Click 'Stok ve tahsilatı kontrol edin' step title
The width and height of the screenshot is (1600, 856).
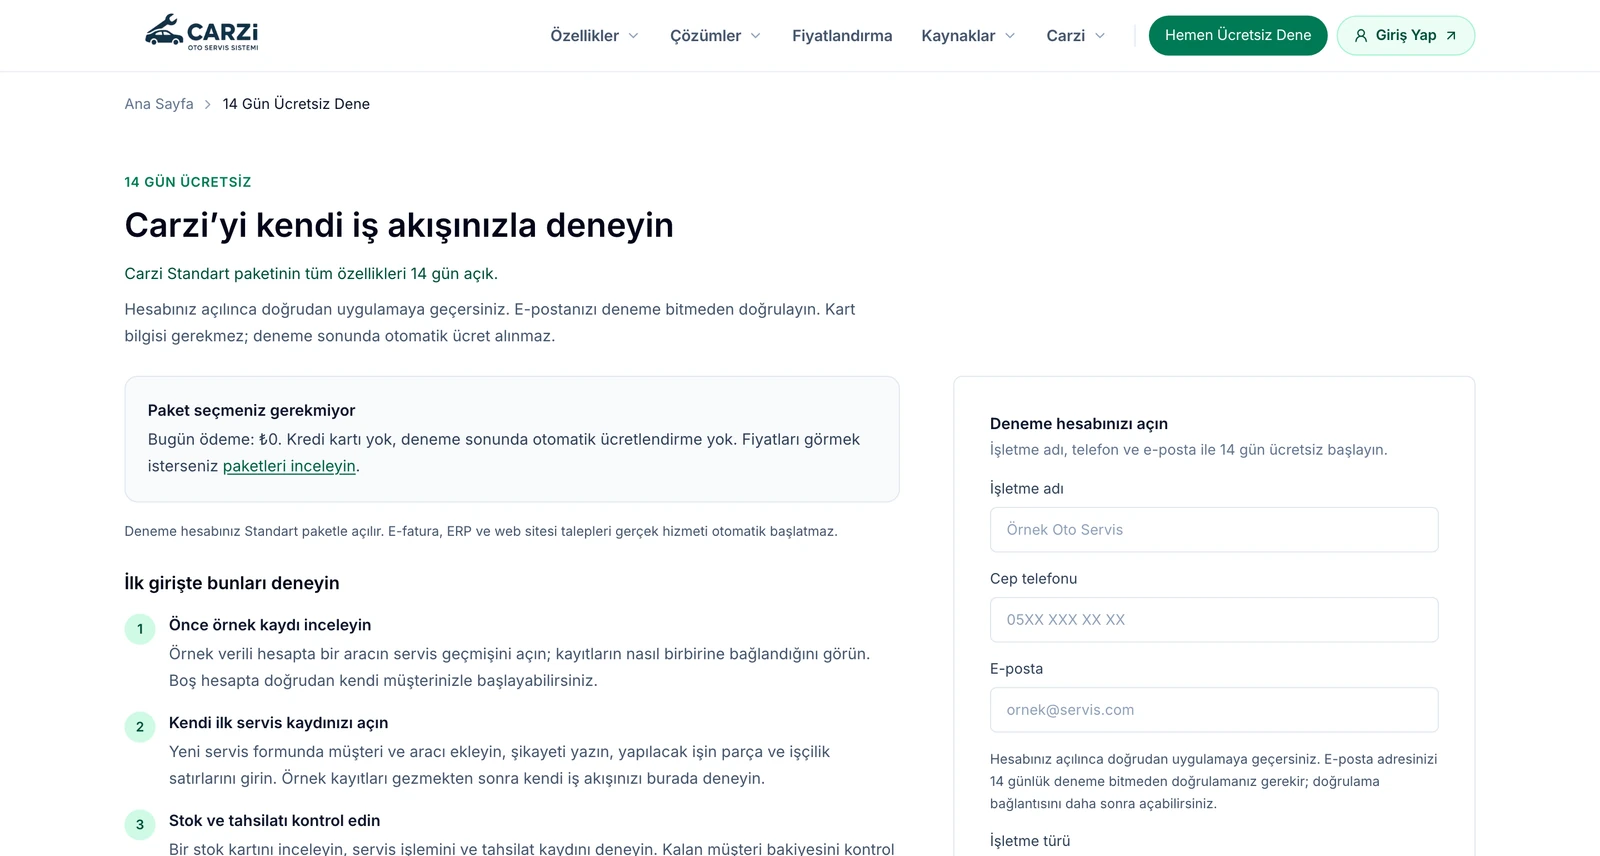pos(275,821)
